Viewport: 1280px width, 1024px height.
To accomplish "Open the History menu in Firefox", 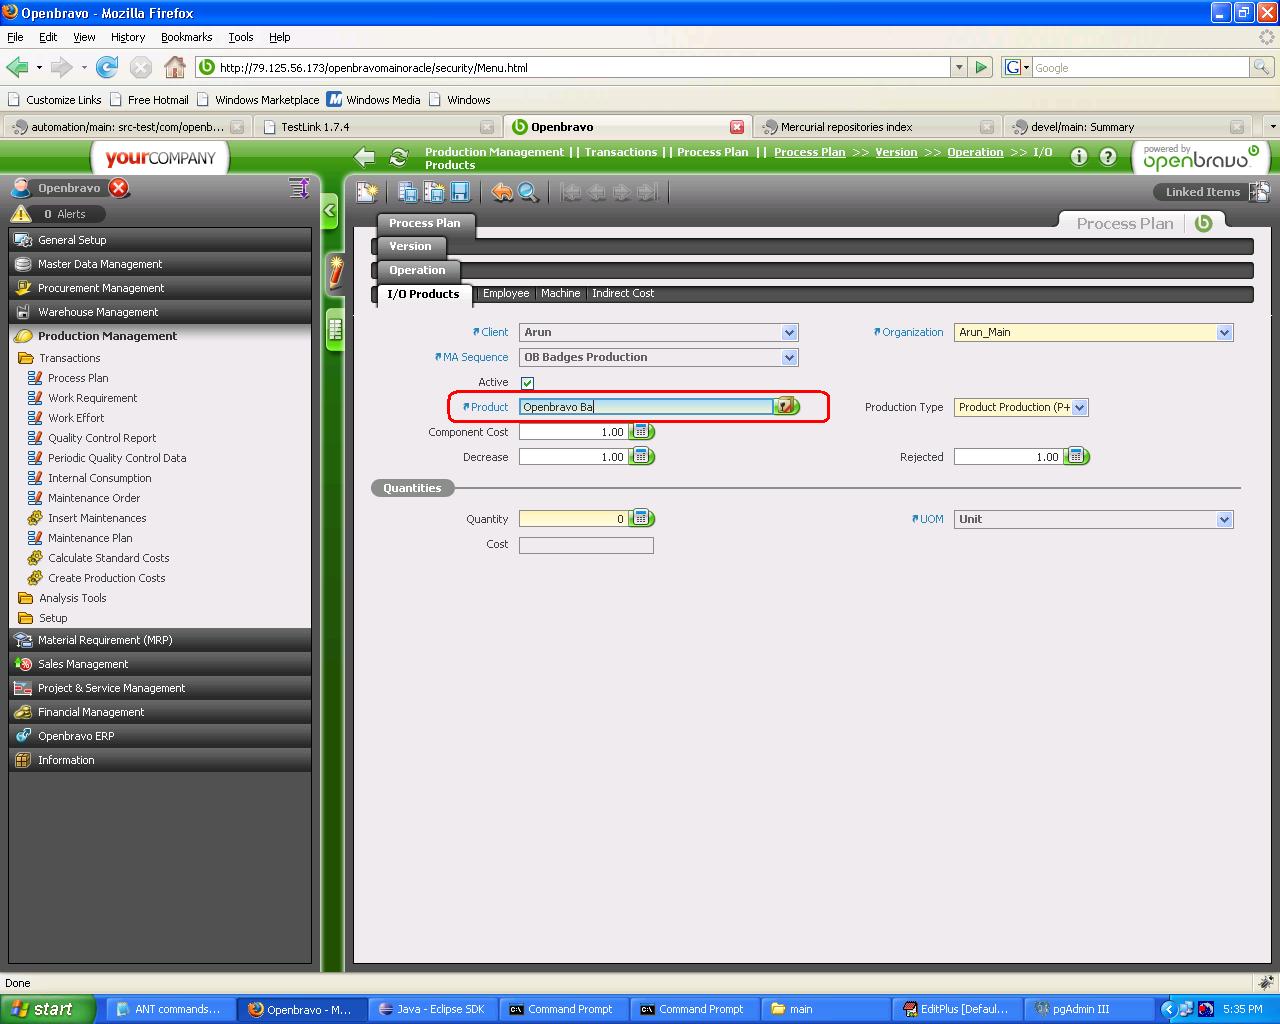I will point(128,37).
